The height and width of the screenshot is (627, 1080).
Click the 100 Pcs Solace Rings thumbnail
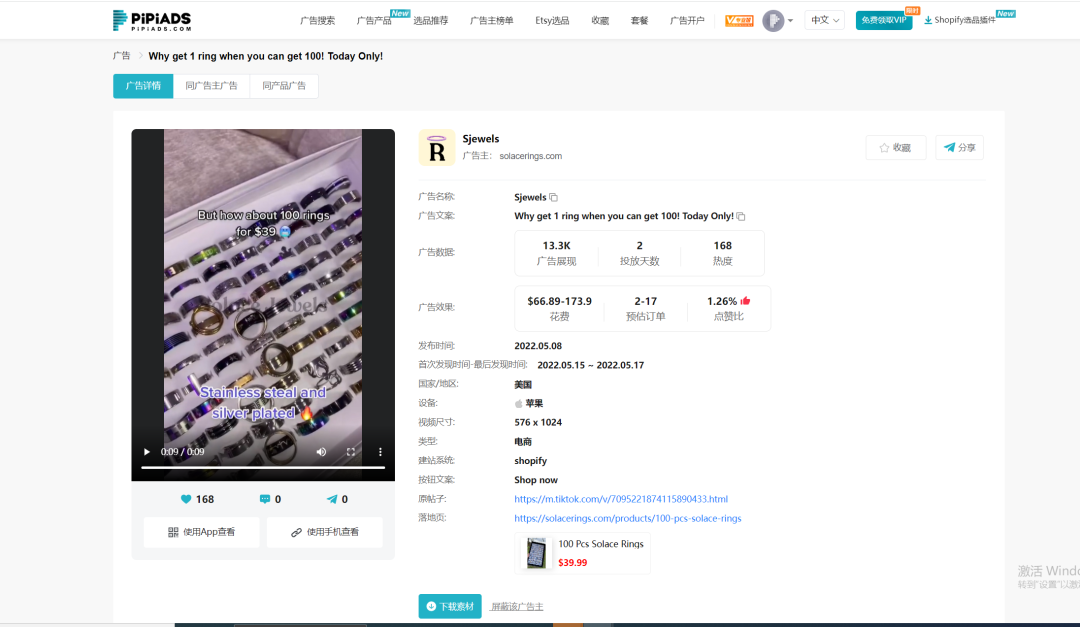(x=536, y=553)
